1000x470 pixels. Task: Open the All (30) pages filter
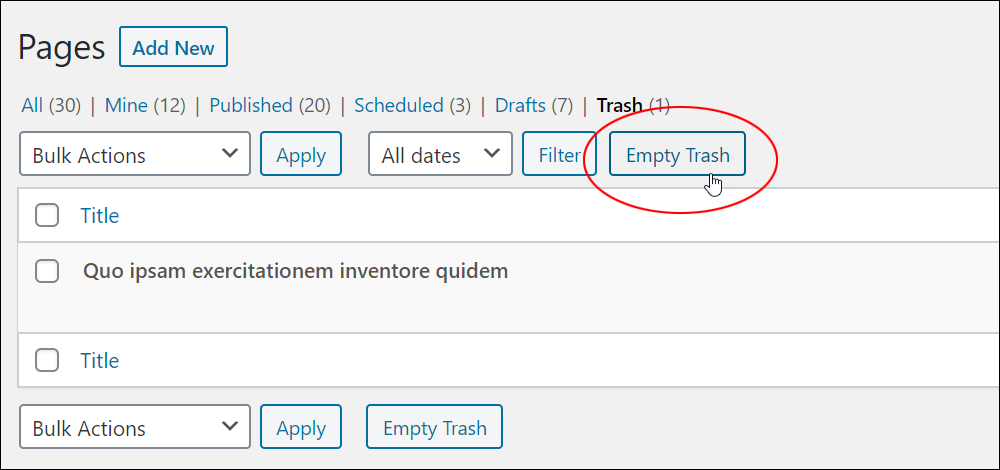tap(51, 105)
